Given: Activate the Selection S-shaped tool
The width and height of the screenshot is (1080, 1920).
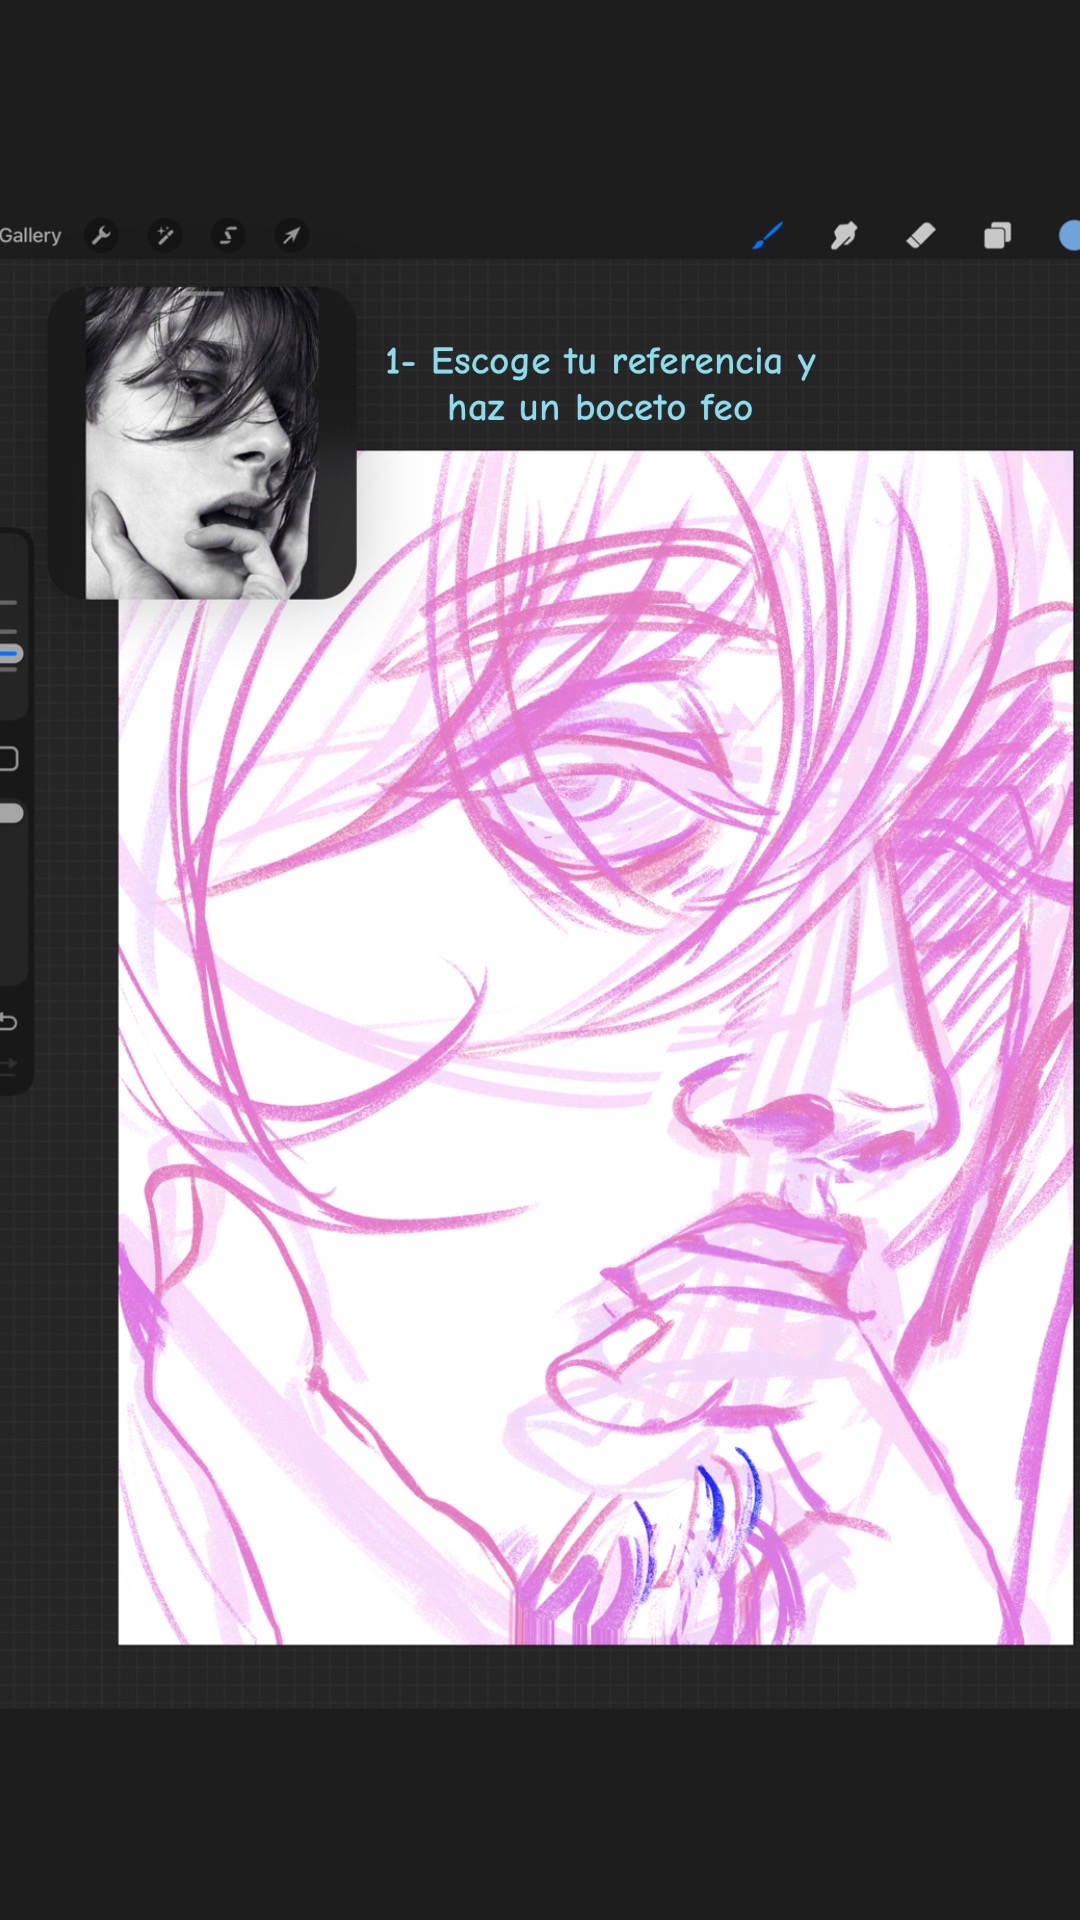Looking at the screenshot, I should (228, 236).
